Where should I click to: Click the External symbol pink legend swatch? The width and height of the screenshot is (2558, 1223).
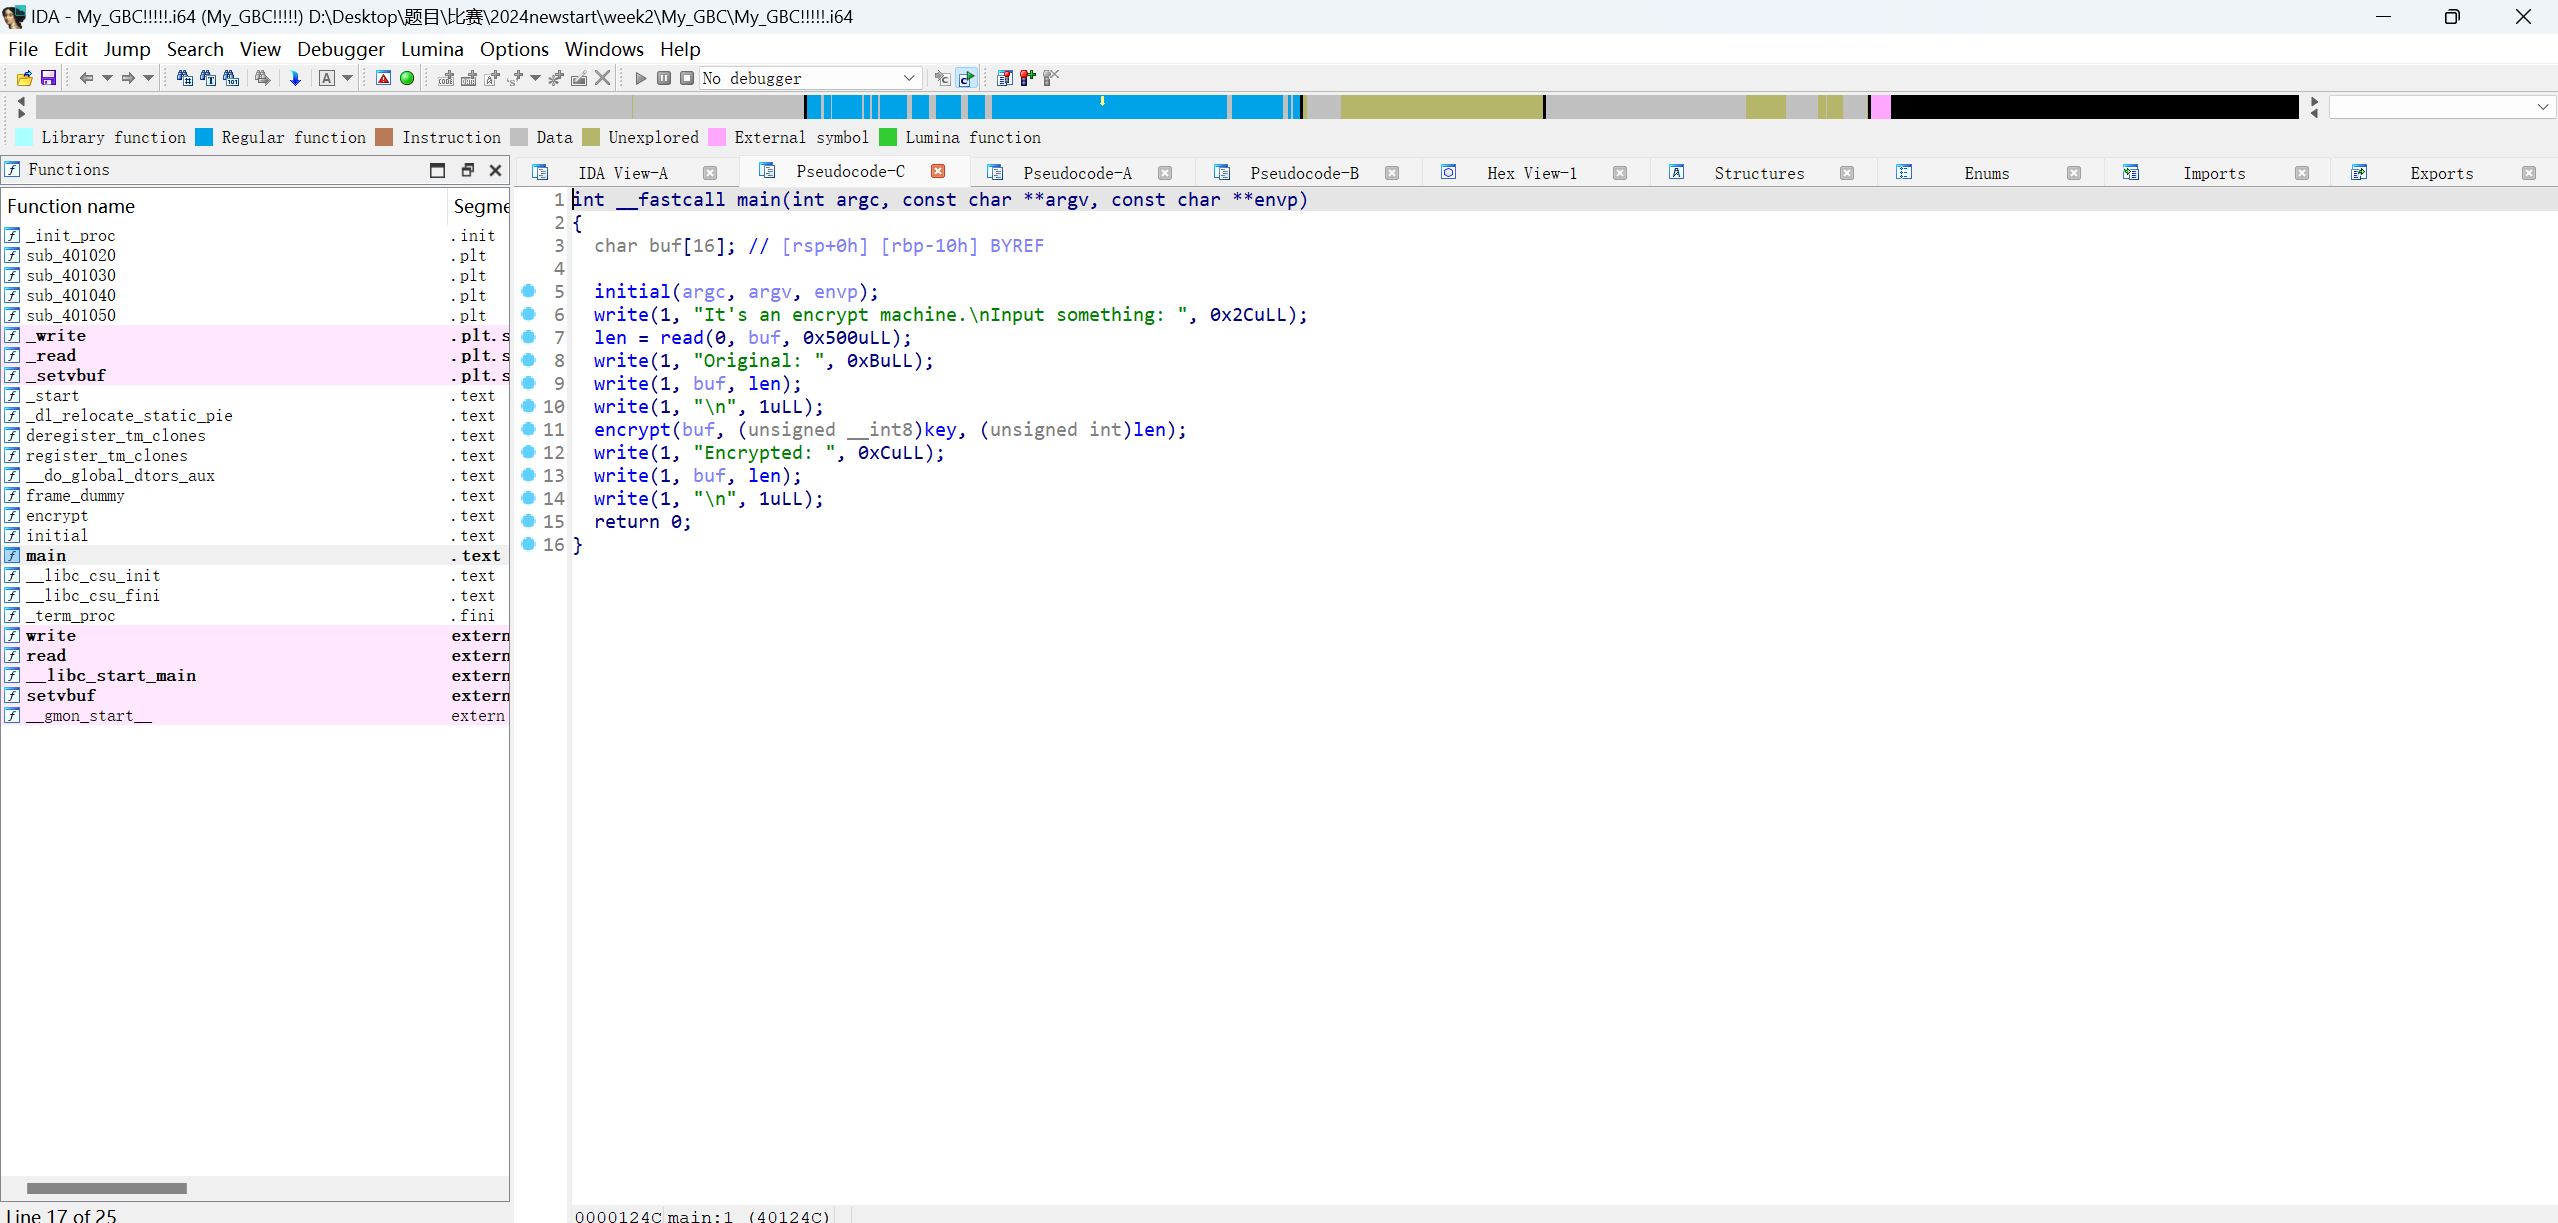pos(717,137)
